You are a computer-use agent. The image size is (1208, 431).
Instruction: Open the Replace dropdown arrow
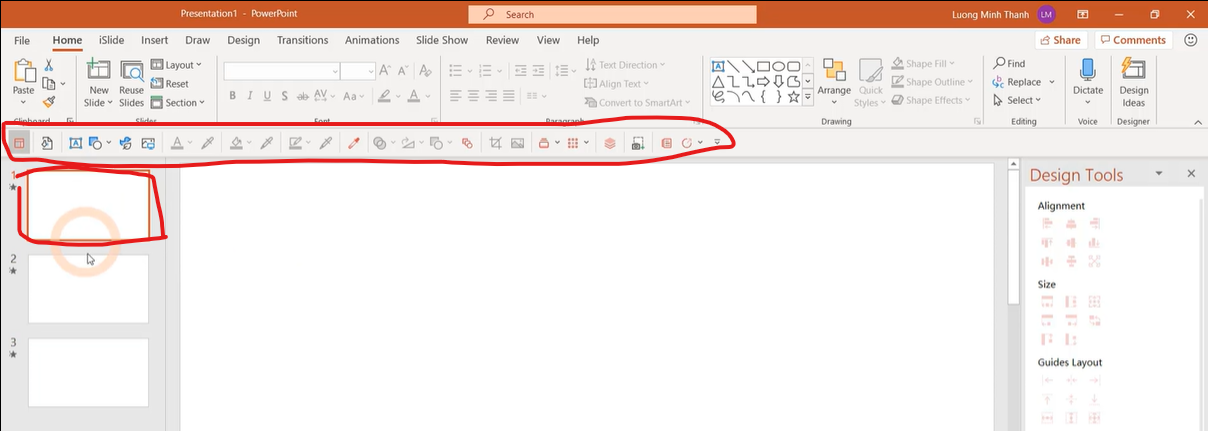tap(1051, 82)
